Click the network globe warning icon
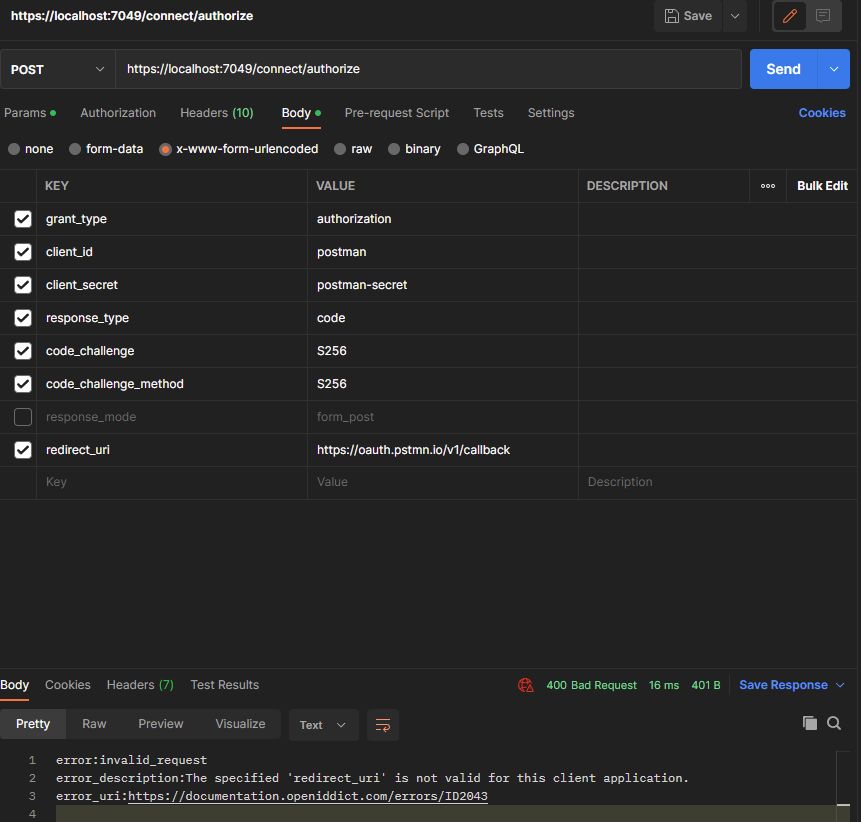This screenshot has height=822, width=861. coord(525,685)
